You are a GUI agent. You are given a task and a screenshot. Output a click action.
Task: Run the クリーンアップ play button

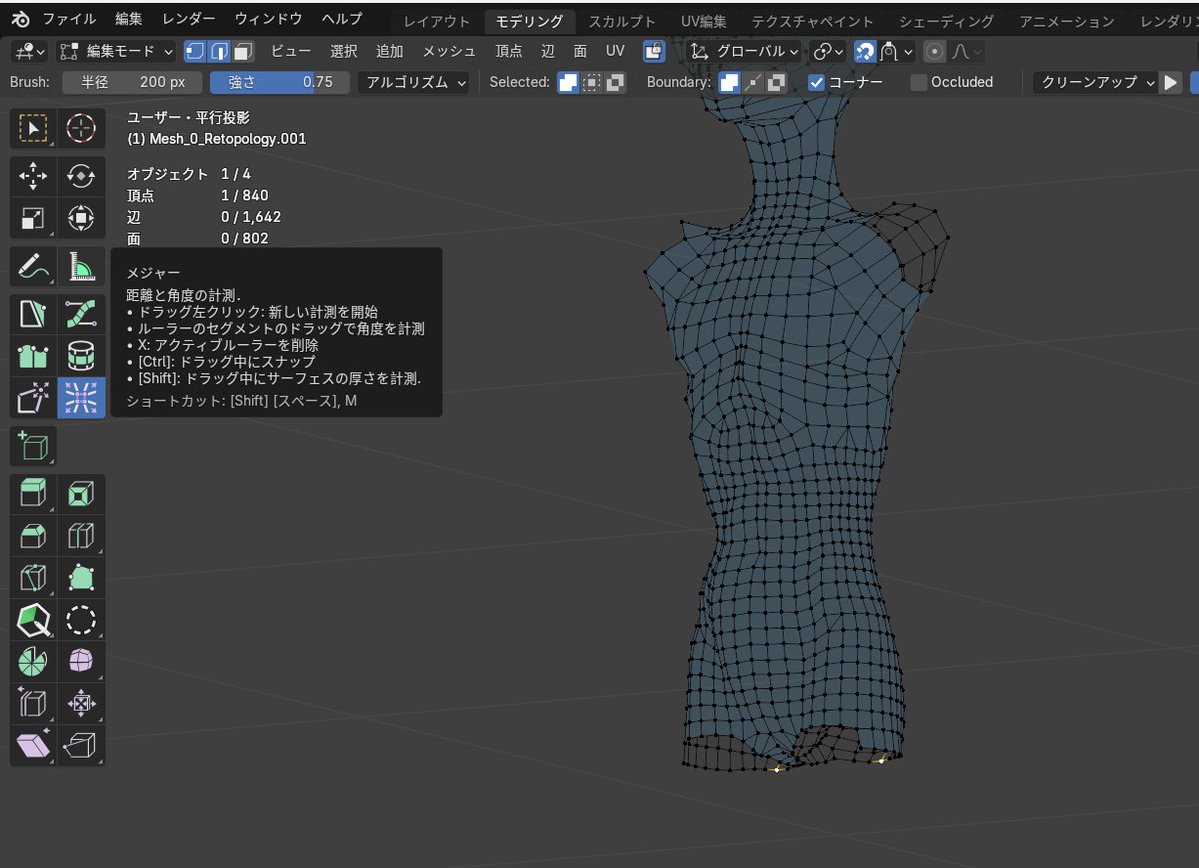point(1171,82)
